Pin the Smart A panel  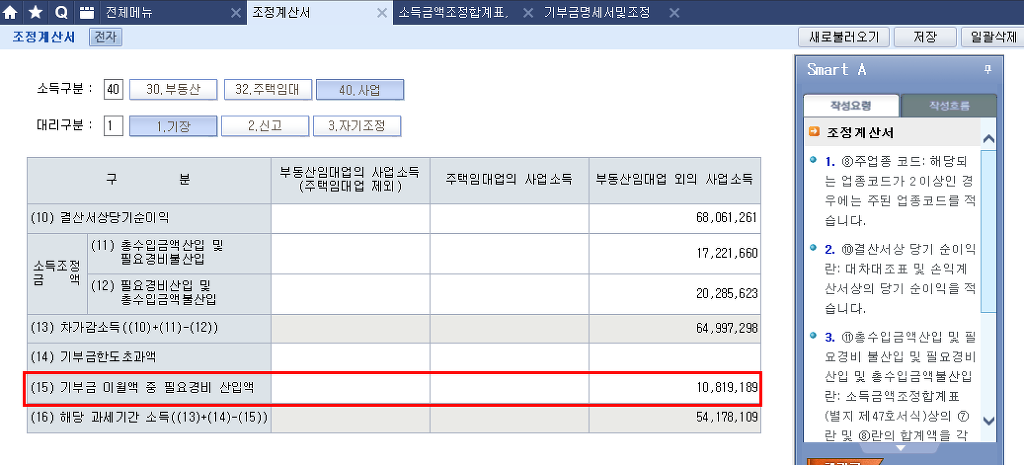point(987,69)
